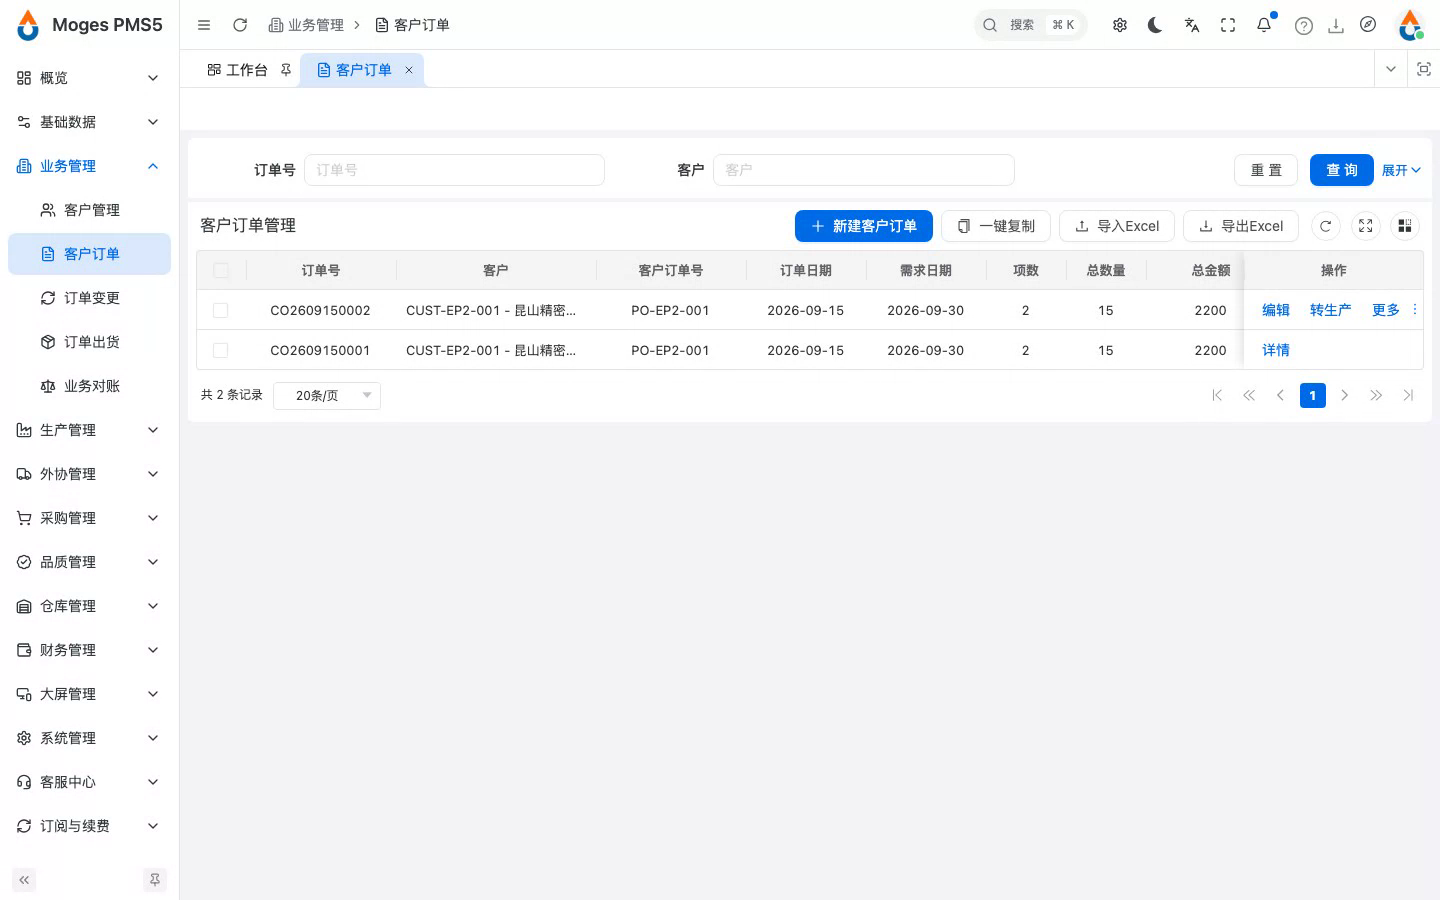Check the select-all checkbox in table header
Image resolution: width=1440 pixels, height=900 pixels.
coord(221,270)
